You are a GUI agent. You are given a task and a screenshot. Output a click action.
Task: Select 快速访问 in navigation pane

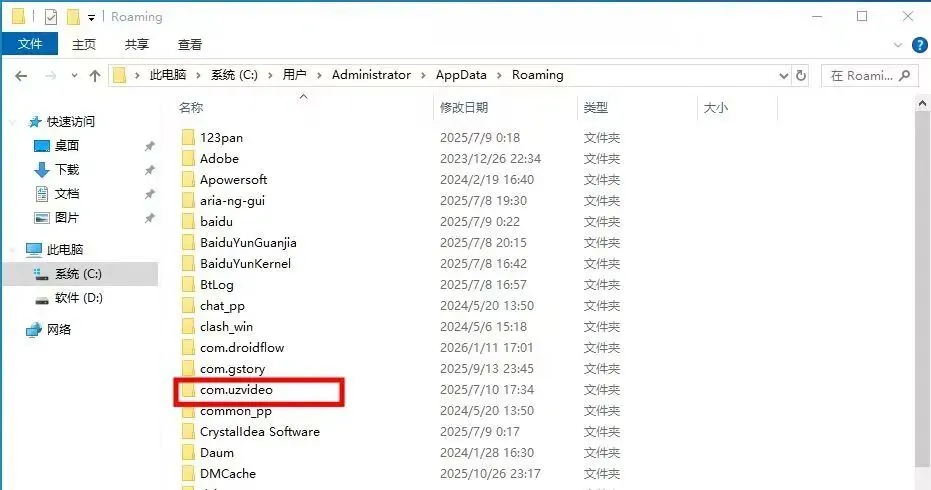point(71,122)
